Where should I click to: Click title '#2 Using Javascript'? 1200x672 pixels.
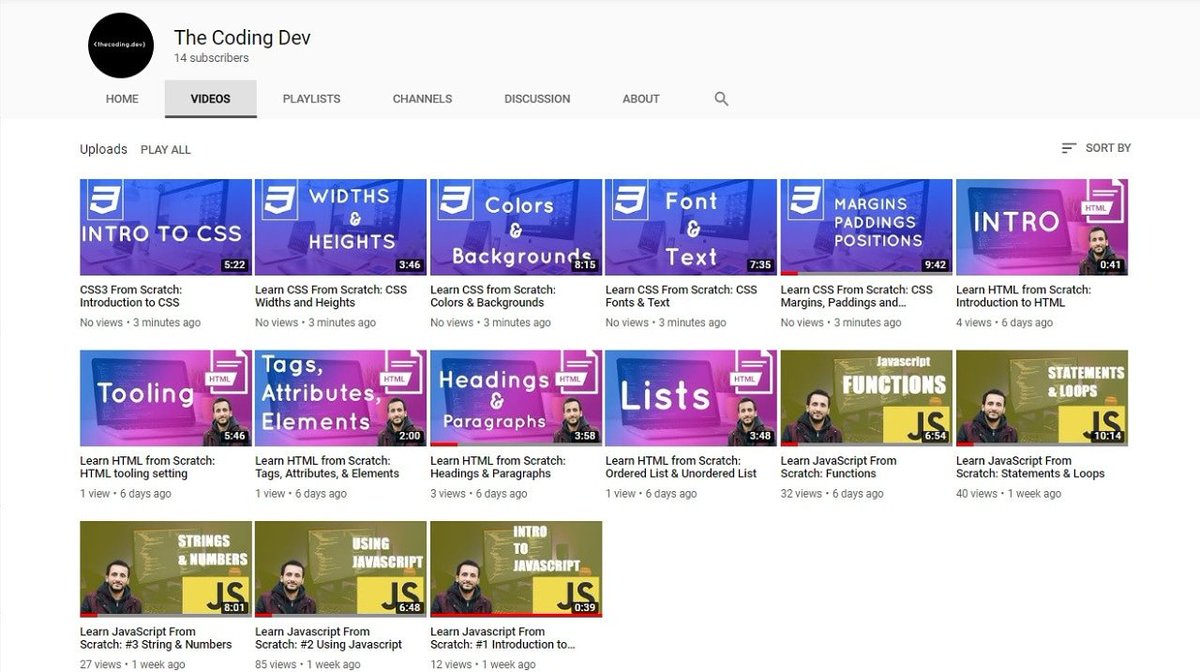(x=329, y=638)
